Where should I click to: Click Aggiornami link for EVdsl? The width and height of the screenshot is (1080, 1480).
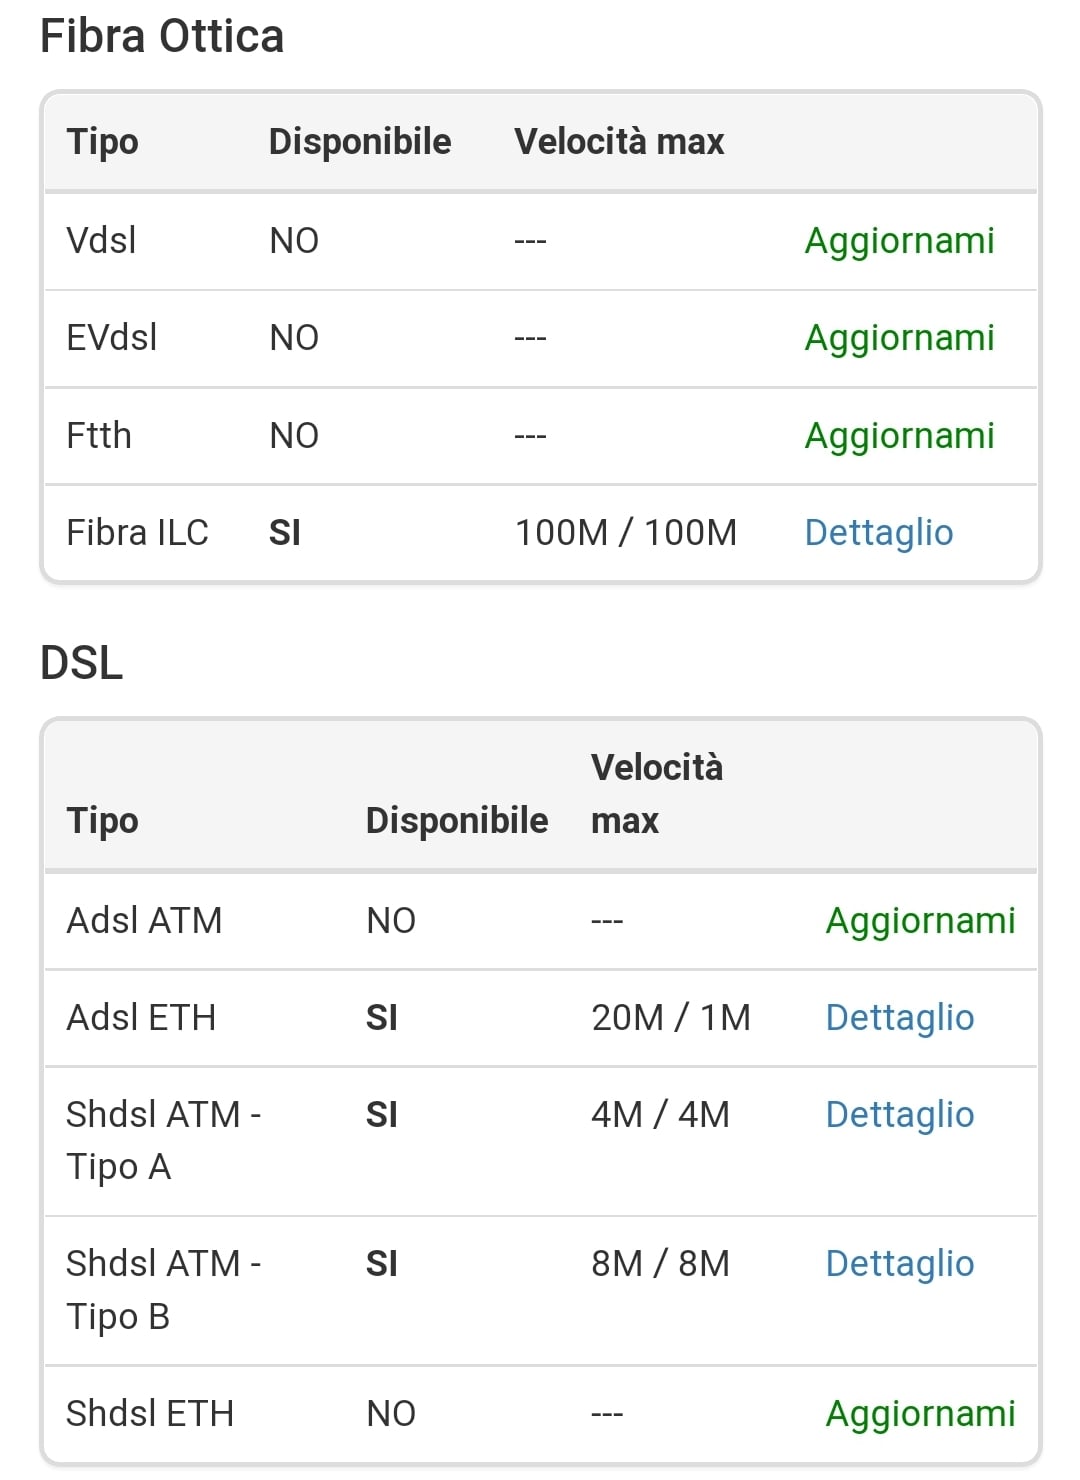(899, 338)
